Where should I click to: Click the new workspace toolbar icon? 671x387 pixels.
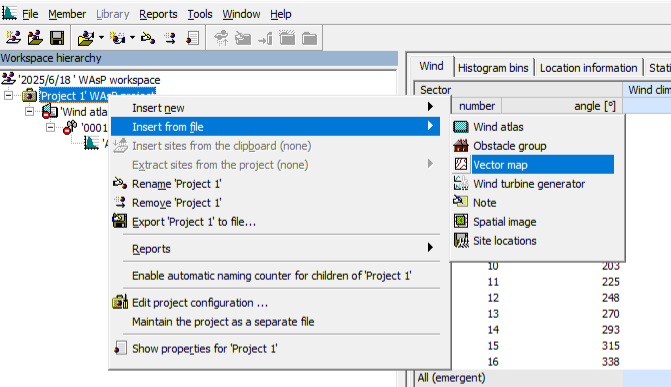[x=13, y=38]
